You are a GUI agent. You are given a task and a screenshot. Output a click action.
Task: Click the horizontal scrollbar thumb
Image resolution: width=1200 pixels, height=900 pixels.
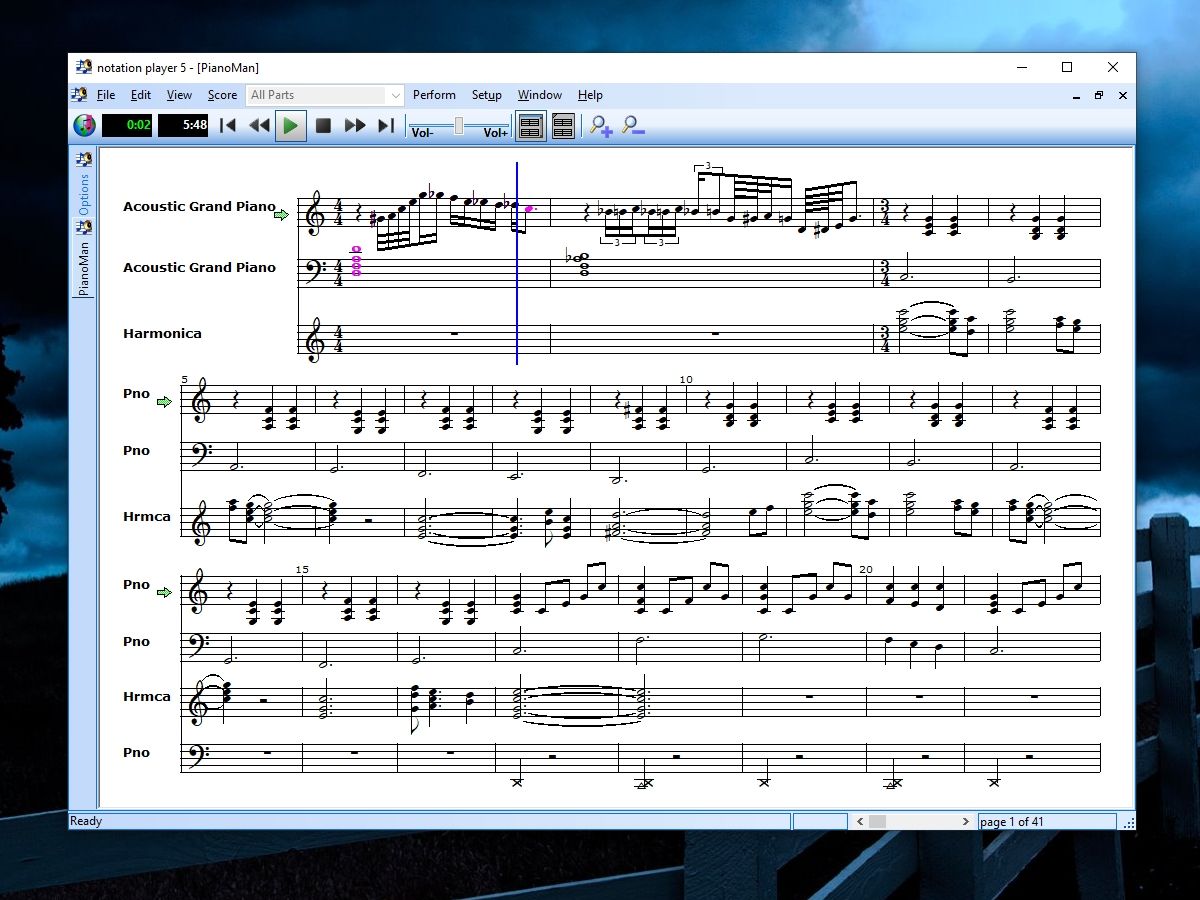pos(877,821)
